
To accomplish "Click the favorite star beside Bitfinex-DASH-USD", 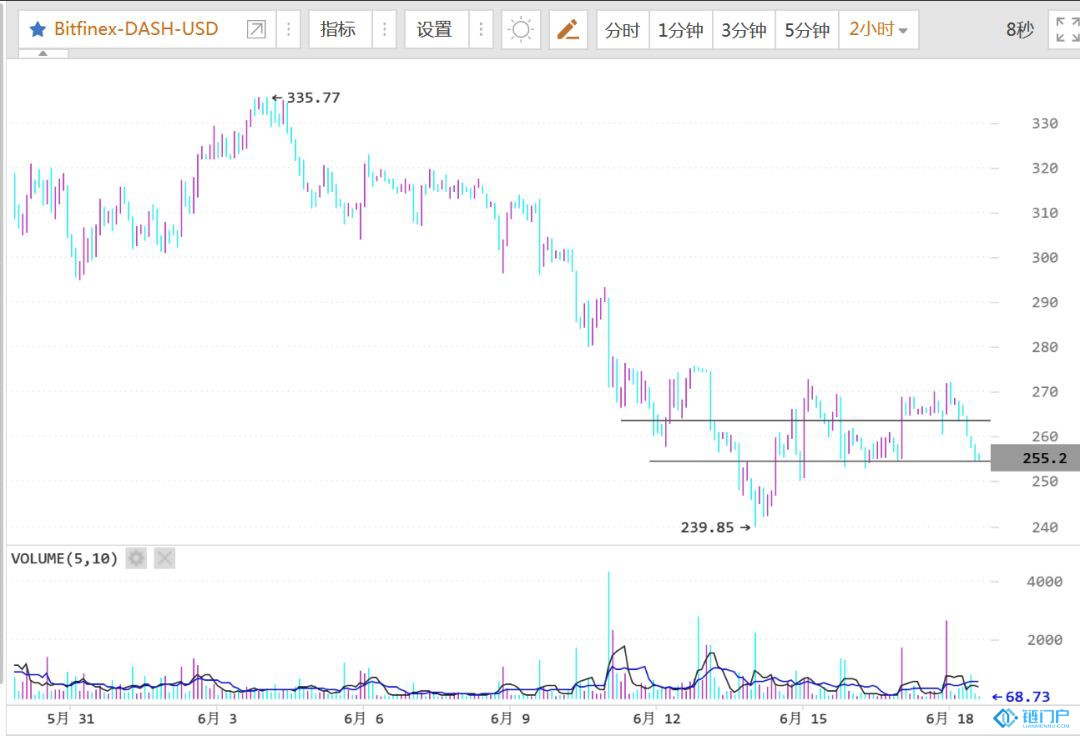I will click(x=37, y=29).
